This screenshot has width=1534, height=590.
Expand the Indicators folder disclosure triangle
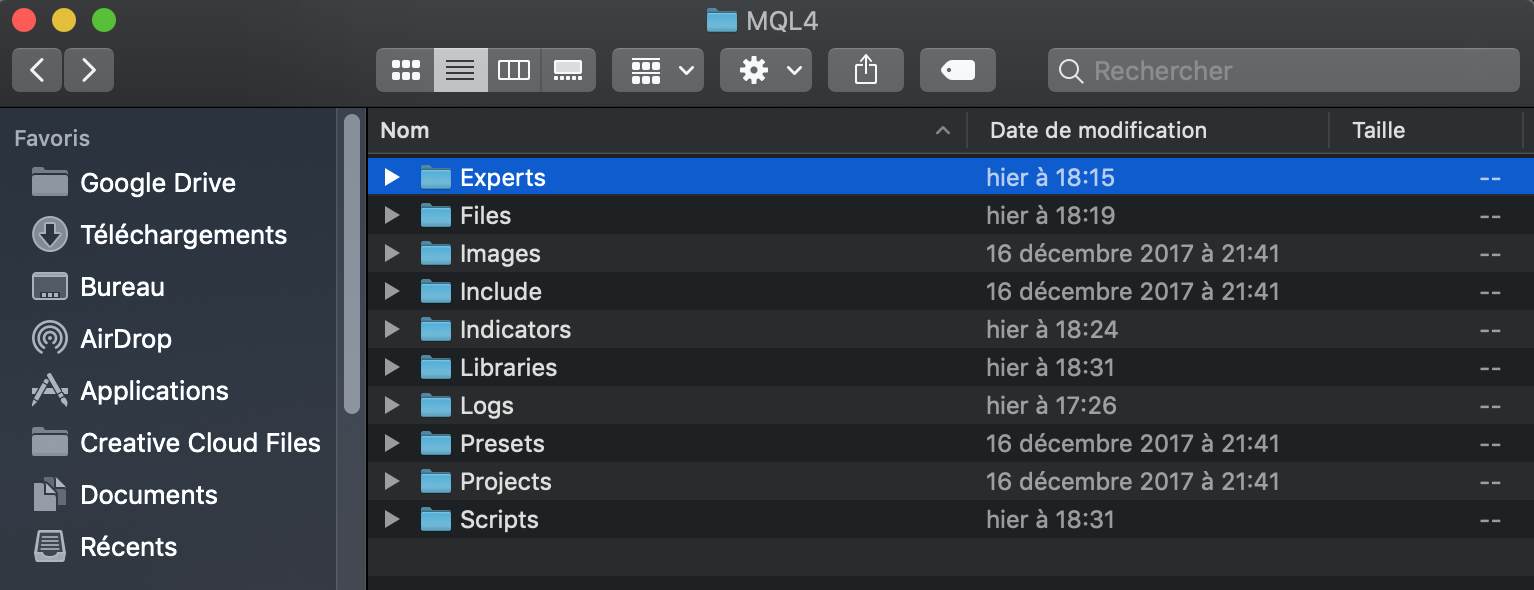pyautogui.click(x=391, y=329)
